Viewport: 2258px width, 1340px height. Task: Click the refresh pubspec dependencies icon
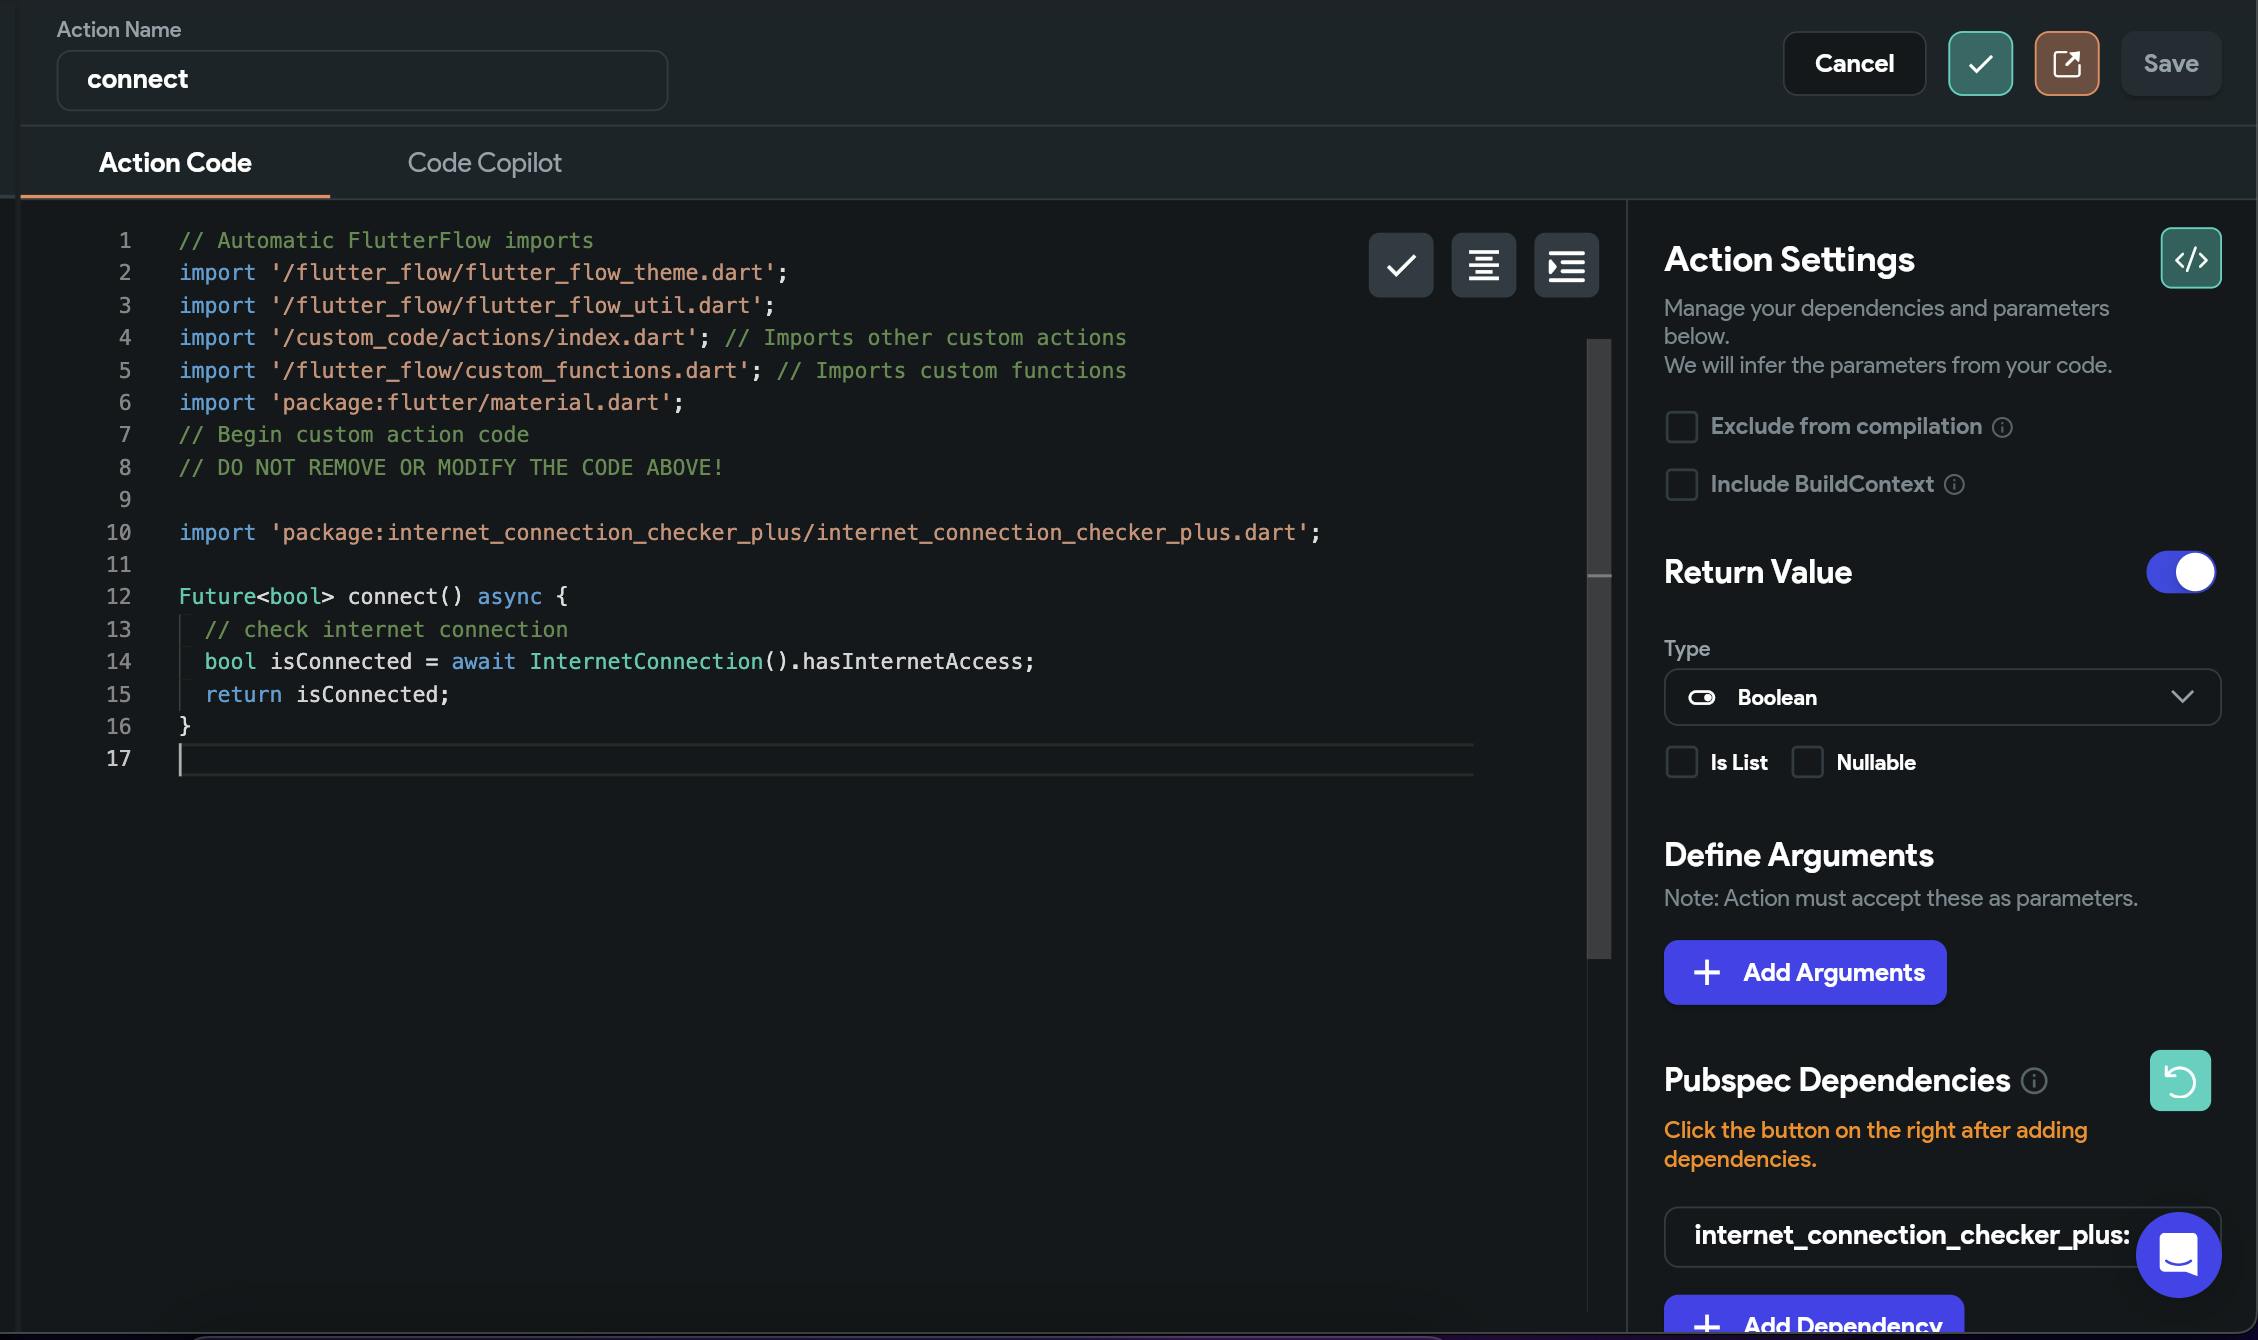[x=2179, y=1080]
